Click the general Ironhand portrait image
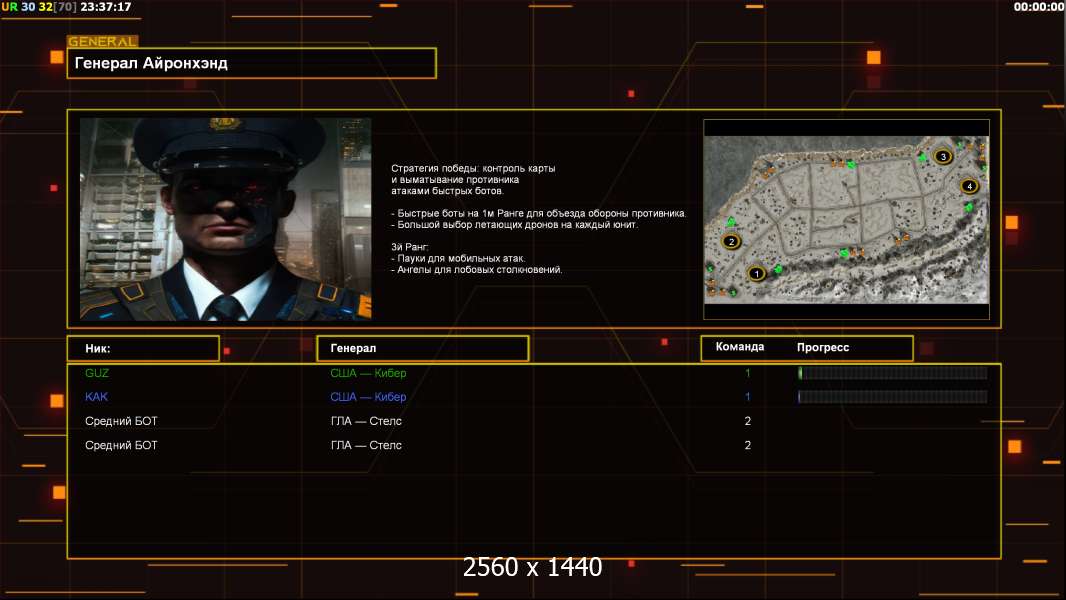 coord(226,219)
